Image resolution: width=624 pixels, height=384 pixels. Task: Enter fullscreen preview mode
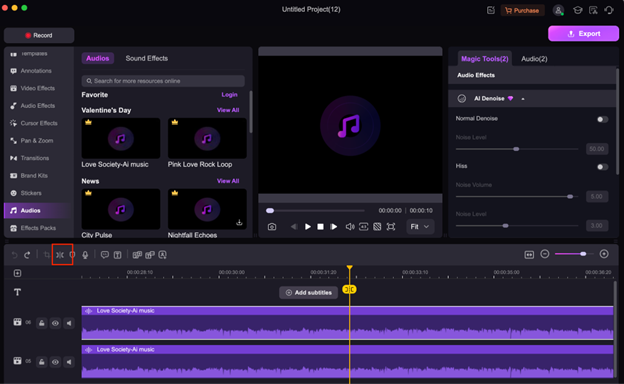pyautogui.click(x=391, y=227)
